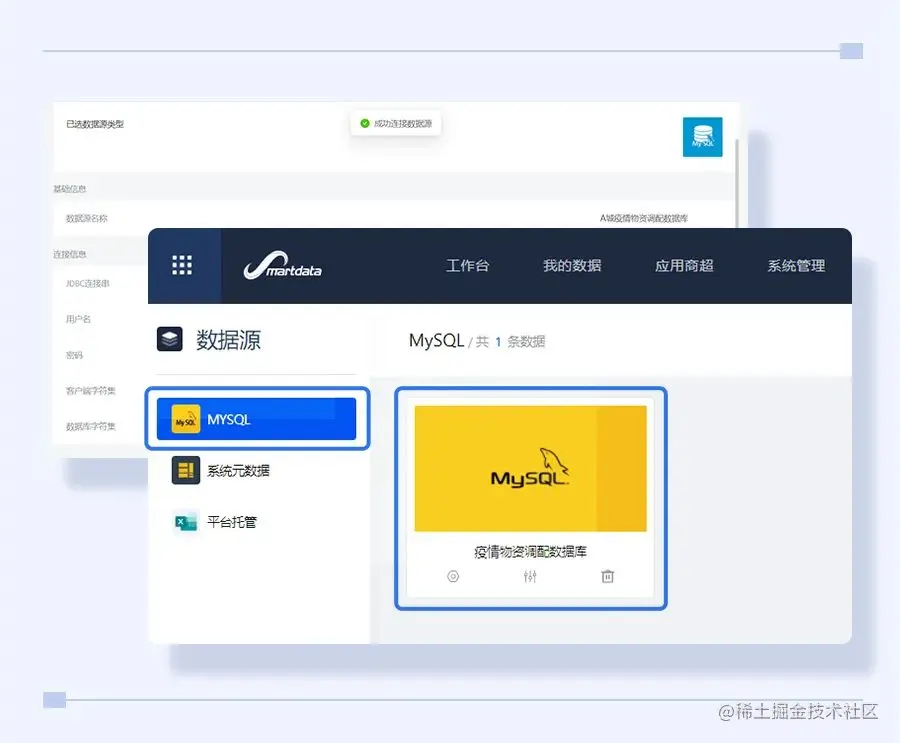
Task: Click the 系统元数据 icon
Action: point(186,470)
